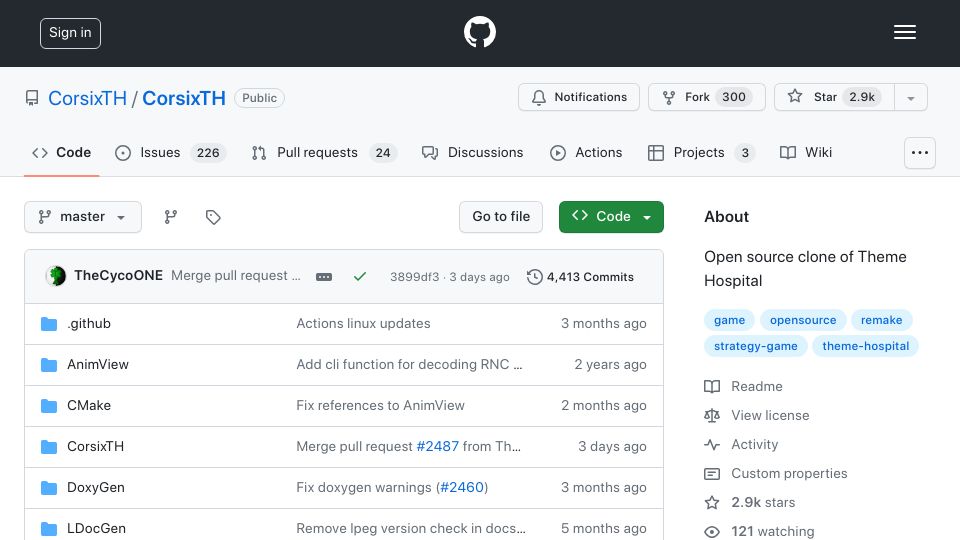
Task: Click the folder icon beside CMake
Action: click(x=49, y=406)
